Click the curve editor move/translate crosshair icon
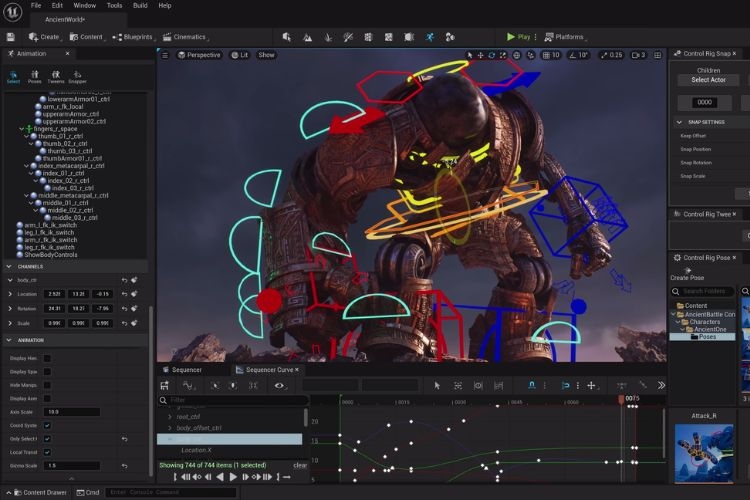Viewport: 750px width, 500px height. (591, 385)
